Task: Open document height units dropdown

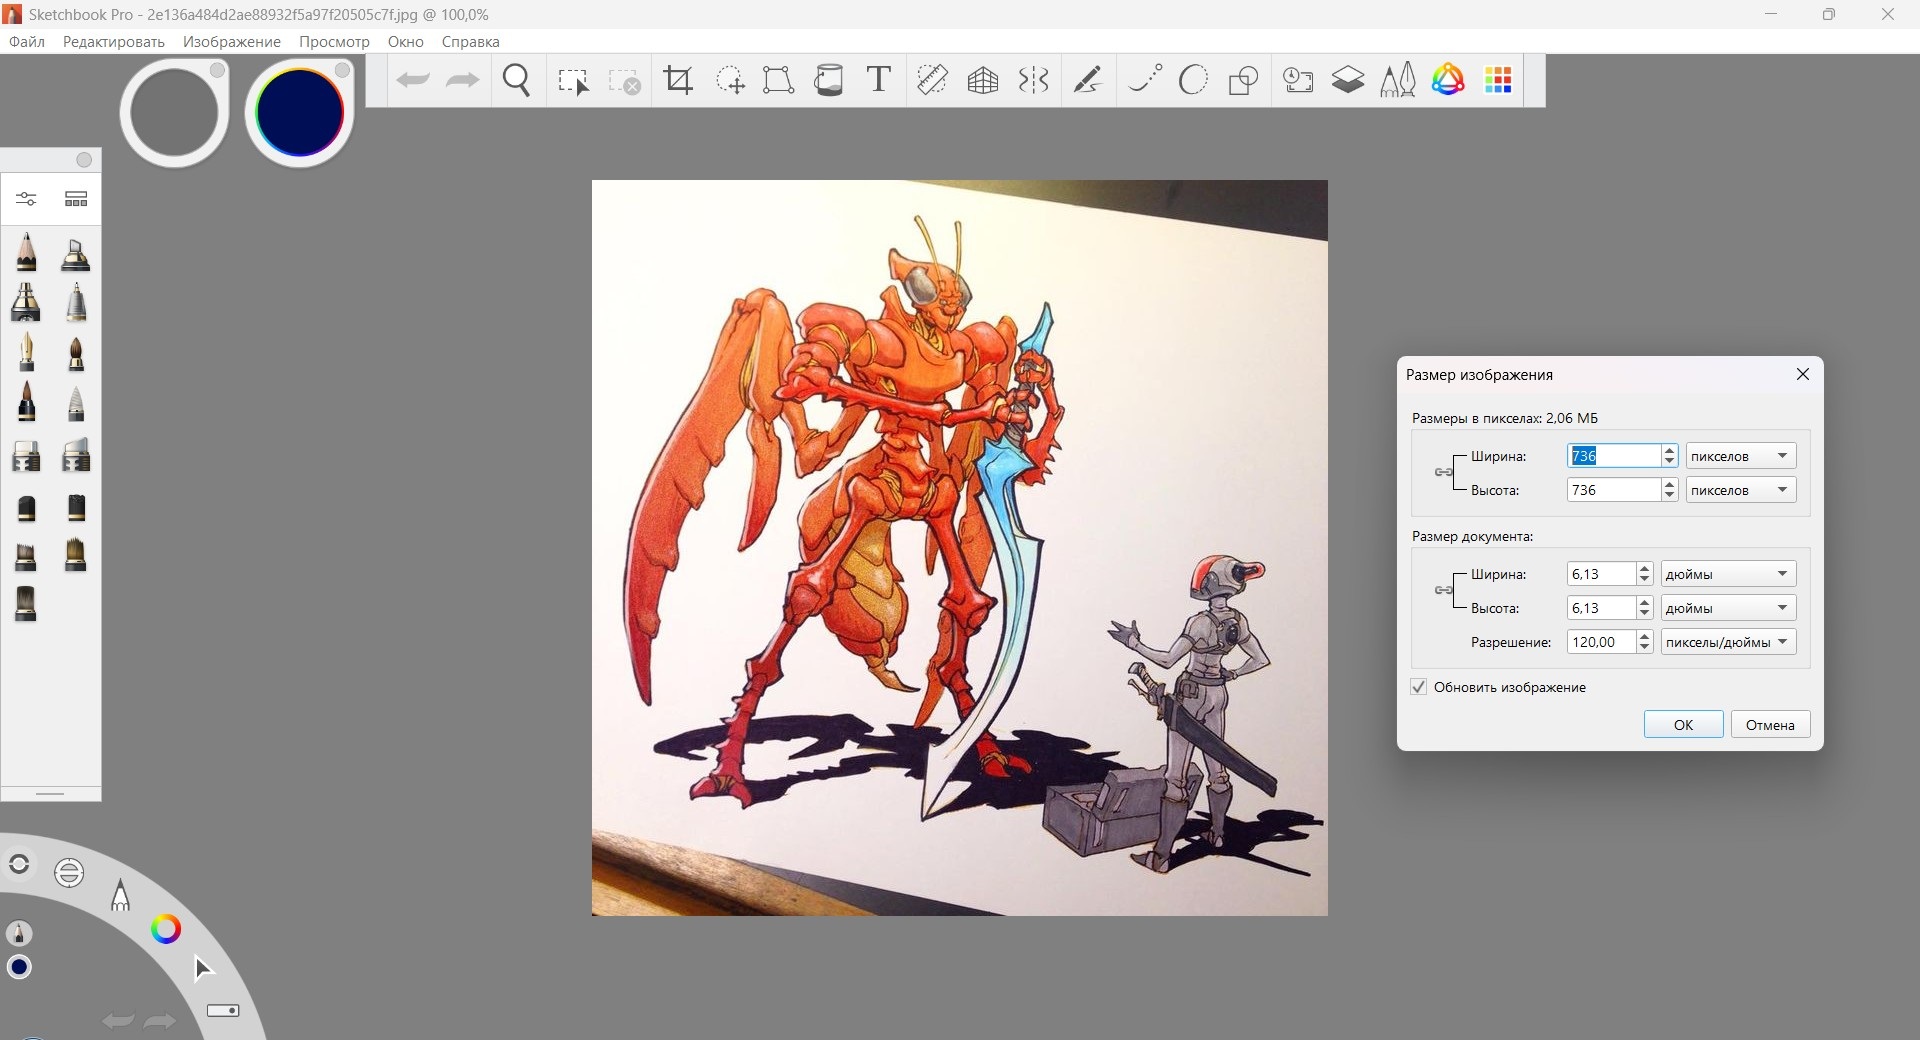Action: [1728, 608]
